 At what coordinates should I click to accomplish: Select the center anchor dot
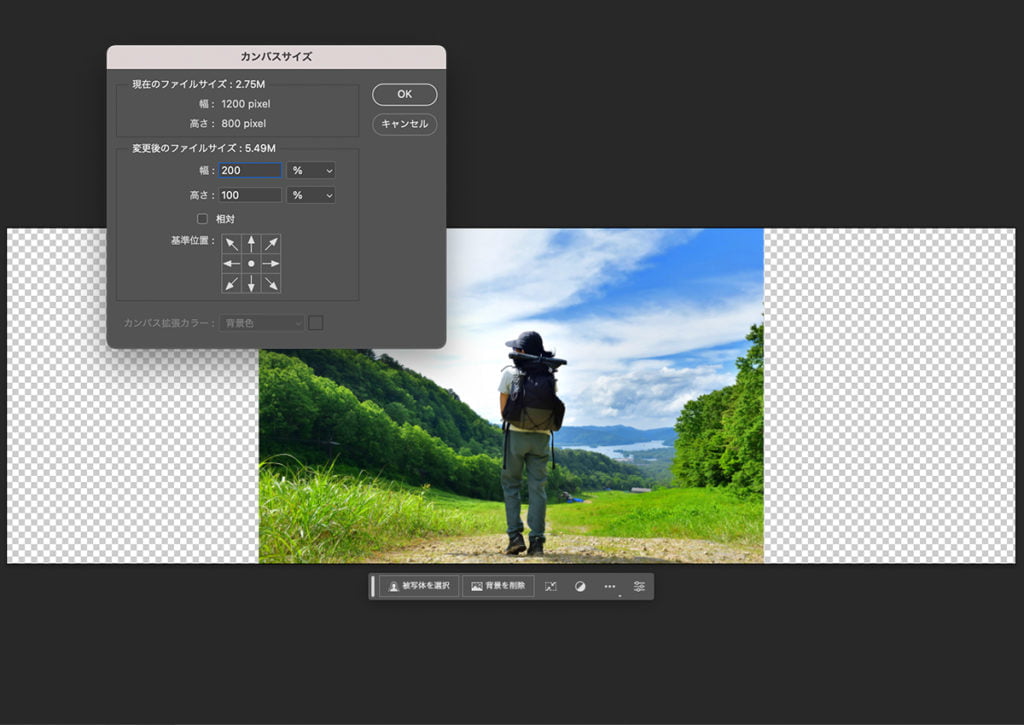click(251, 264)
